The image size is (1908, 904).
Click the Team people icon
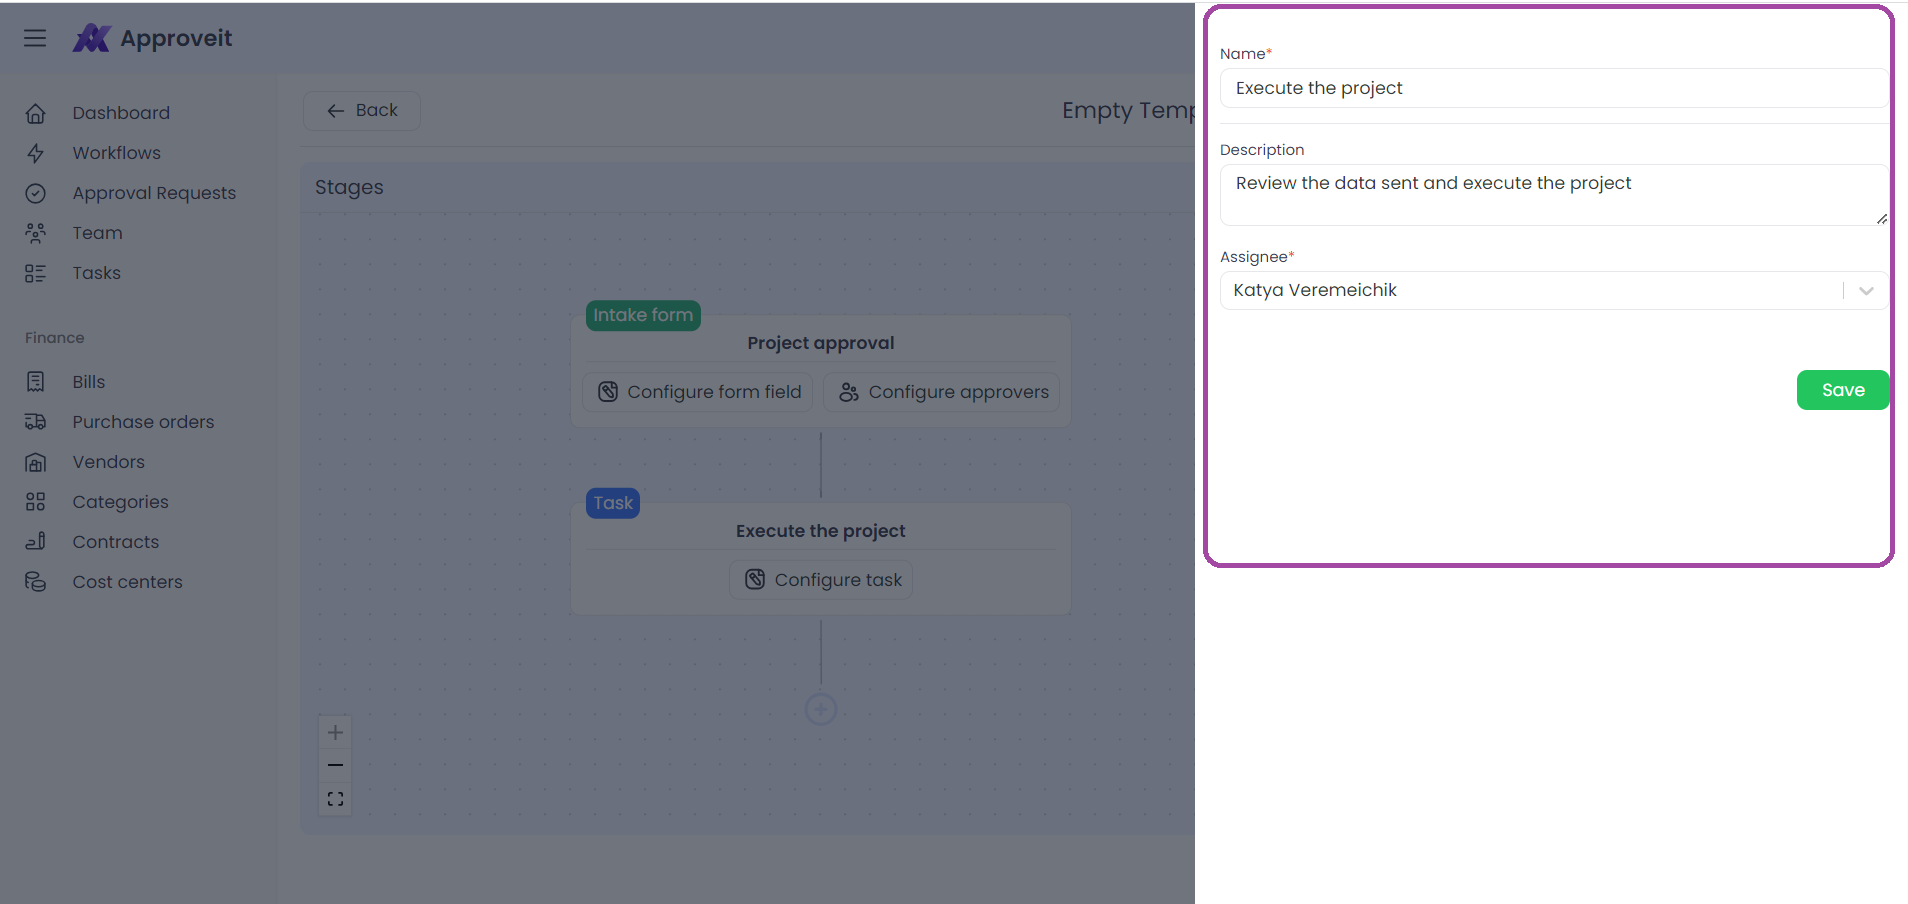[x=35, y=233]
